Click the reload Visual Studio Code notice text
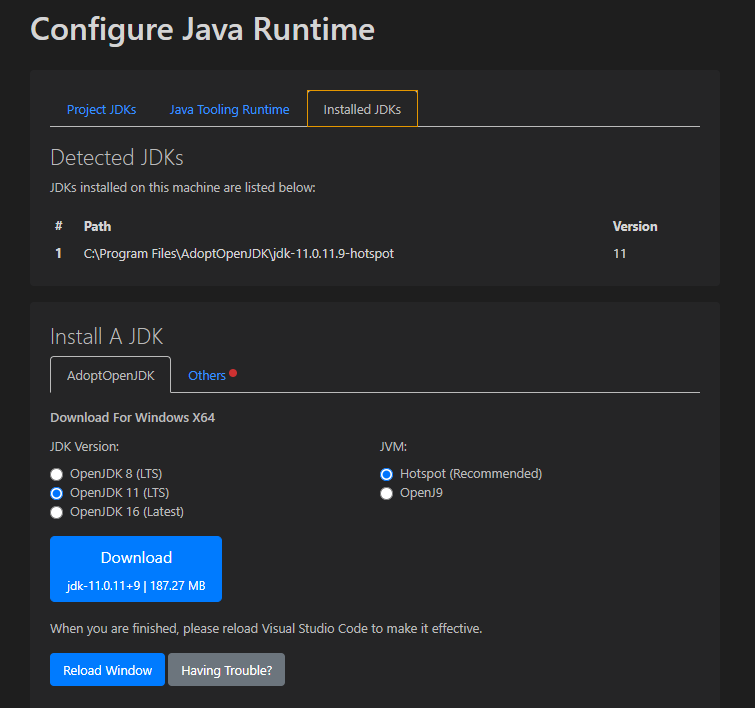755x708 pixels. [266, 629]
